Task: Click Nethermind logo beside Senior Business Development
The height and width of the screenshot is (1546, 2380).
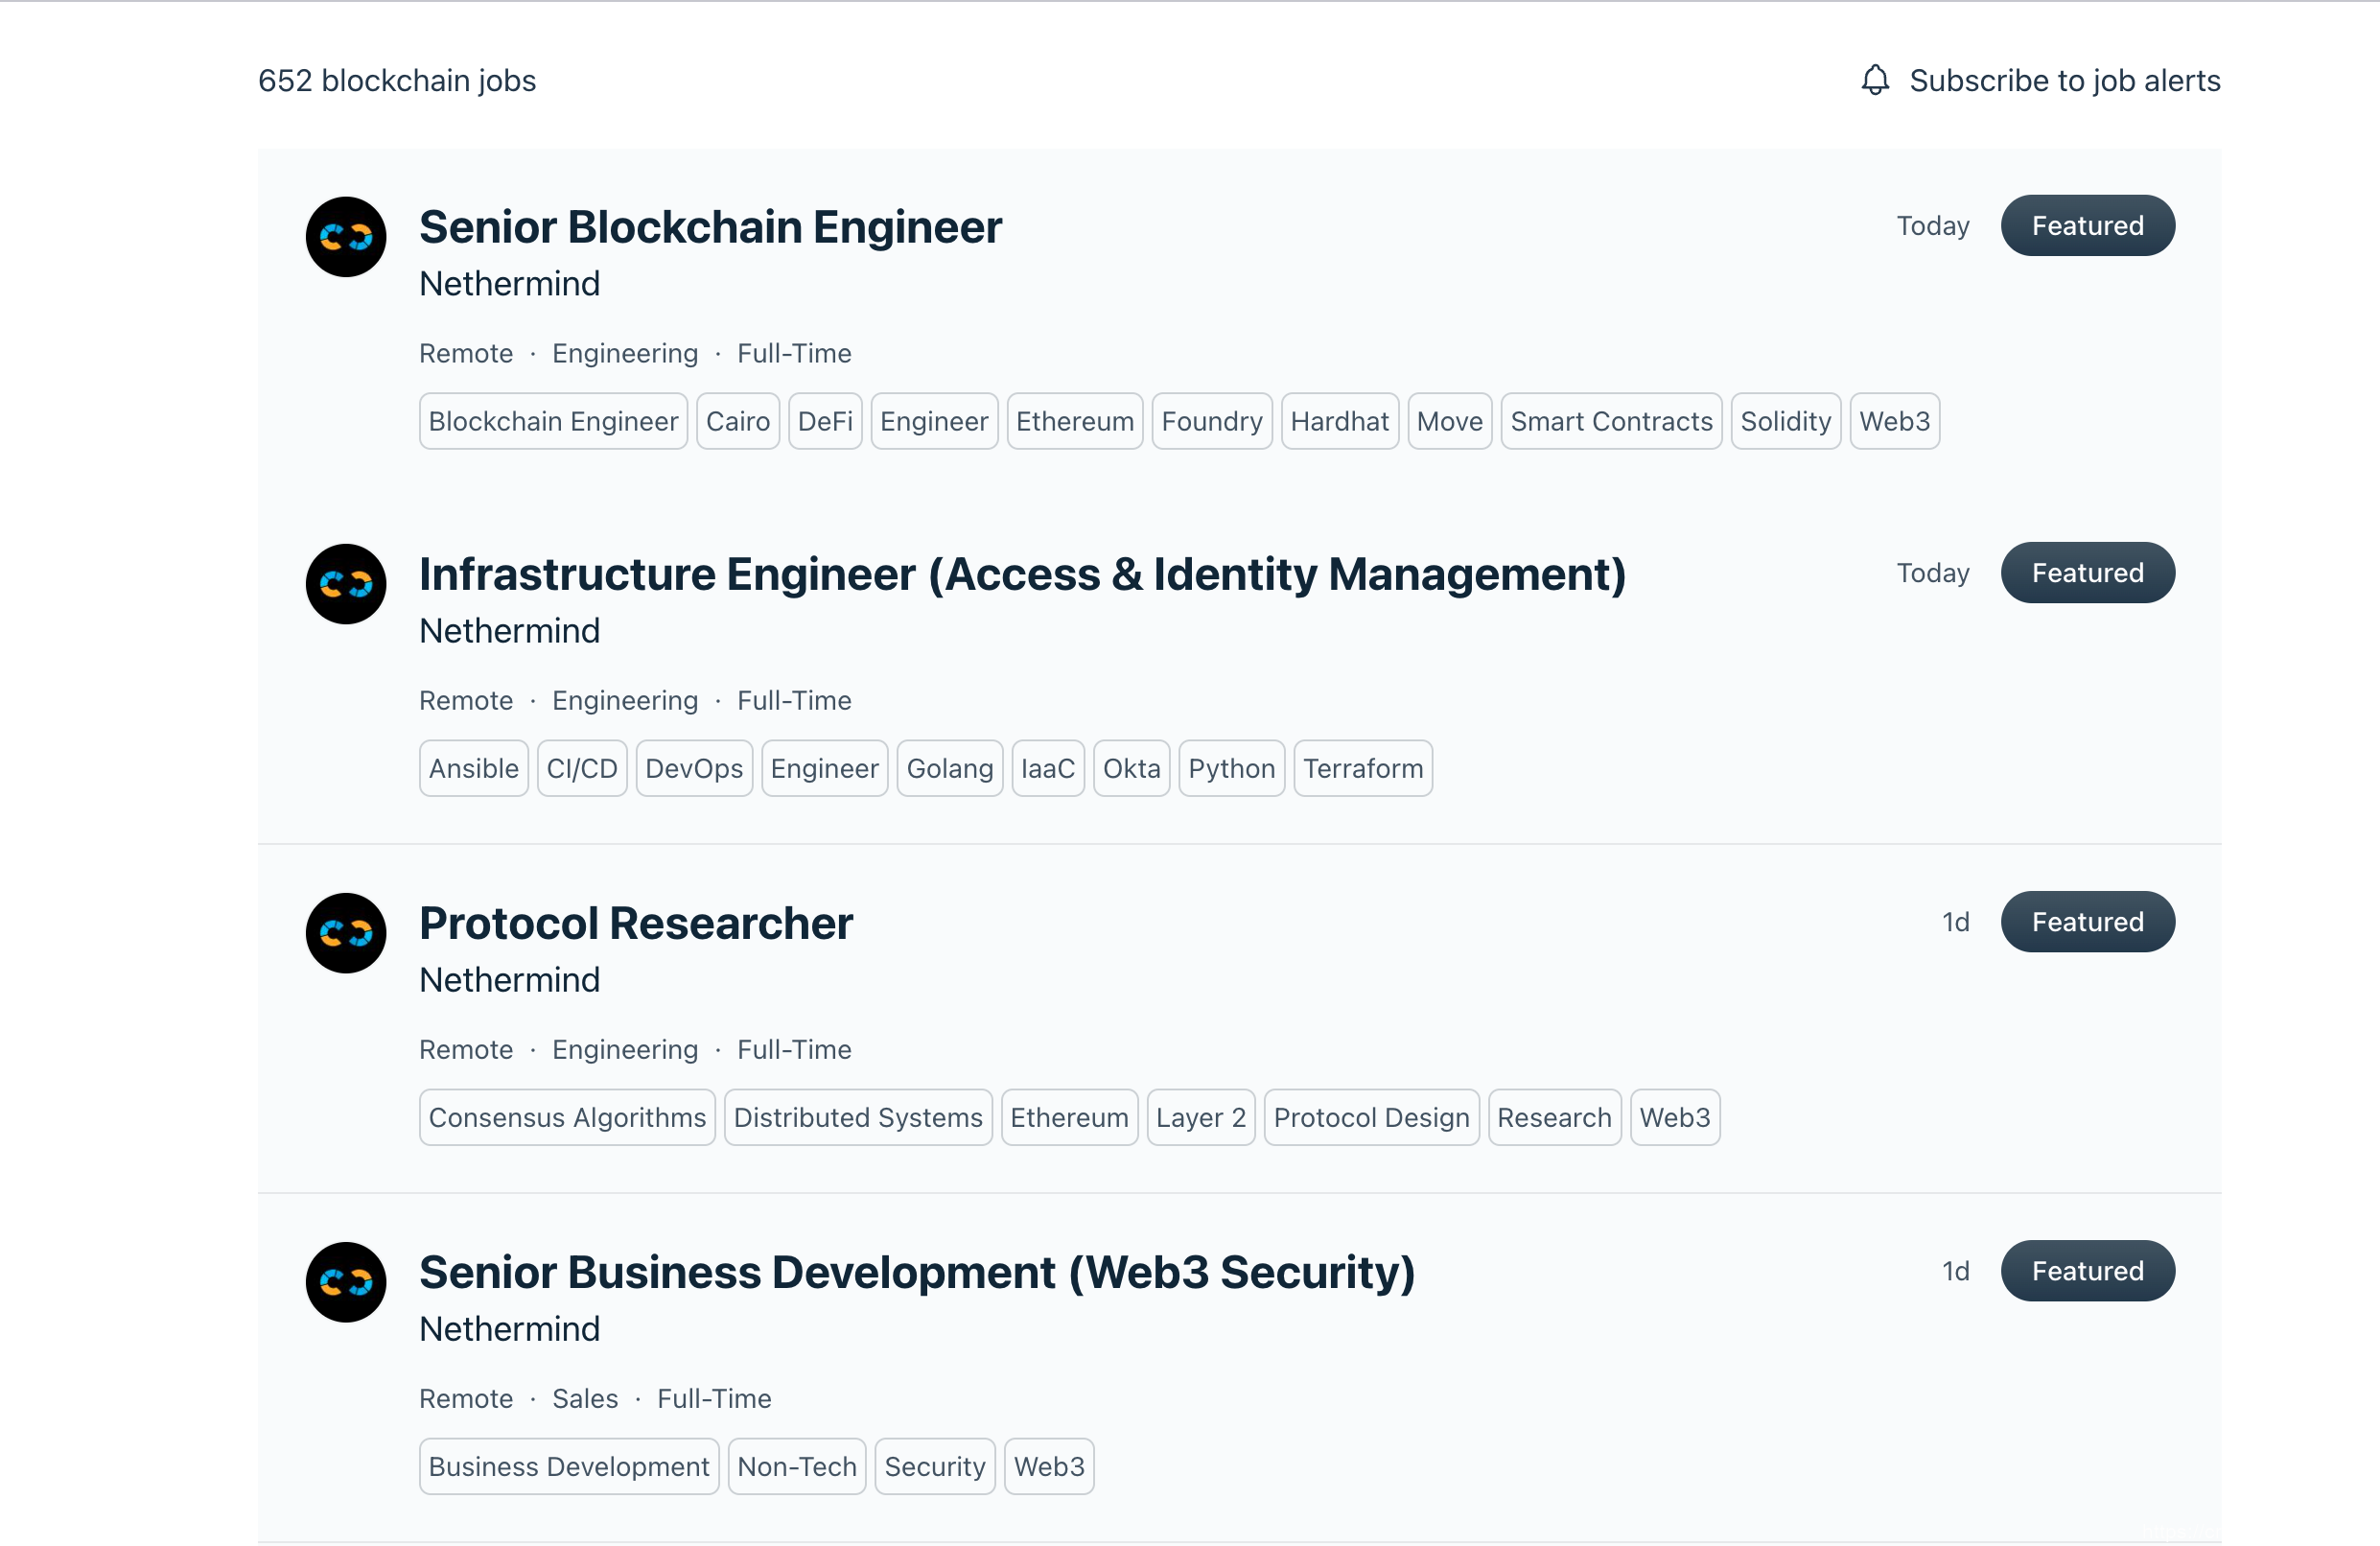Action: pos(346,1282)
